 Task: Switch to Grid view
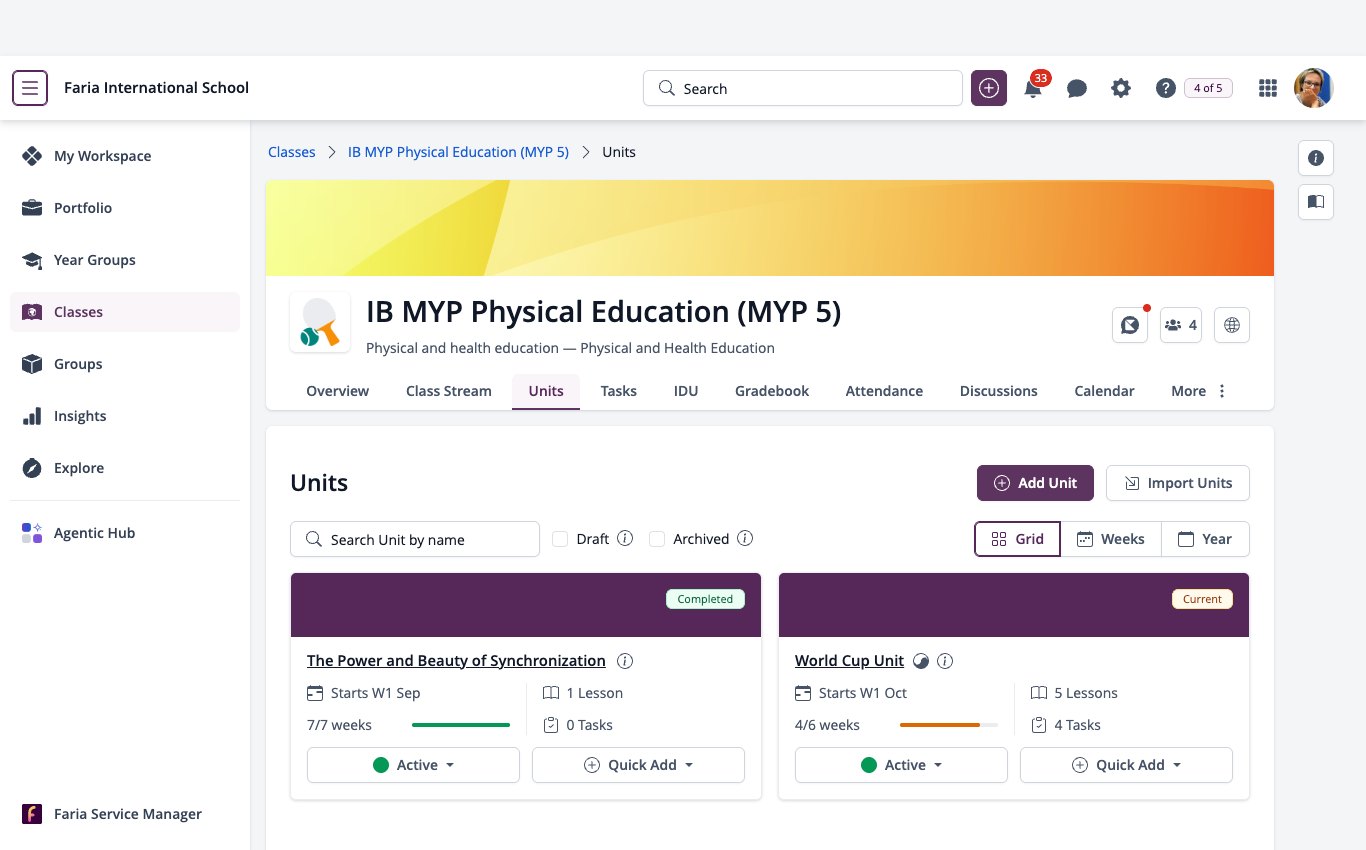[1018, 539]
